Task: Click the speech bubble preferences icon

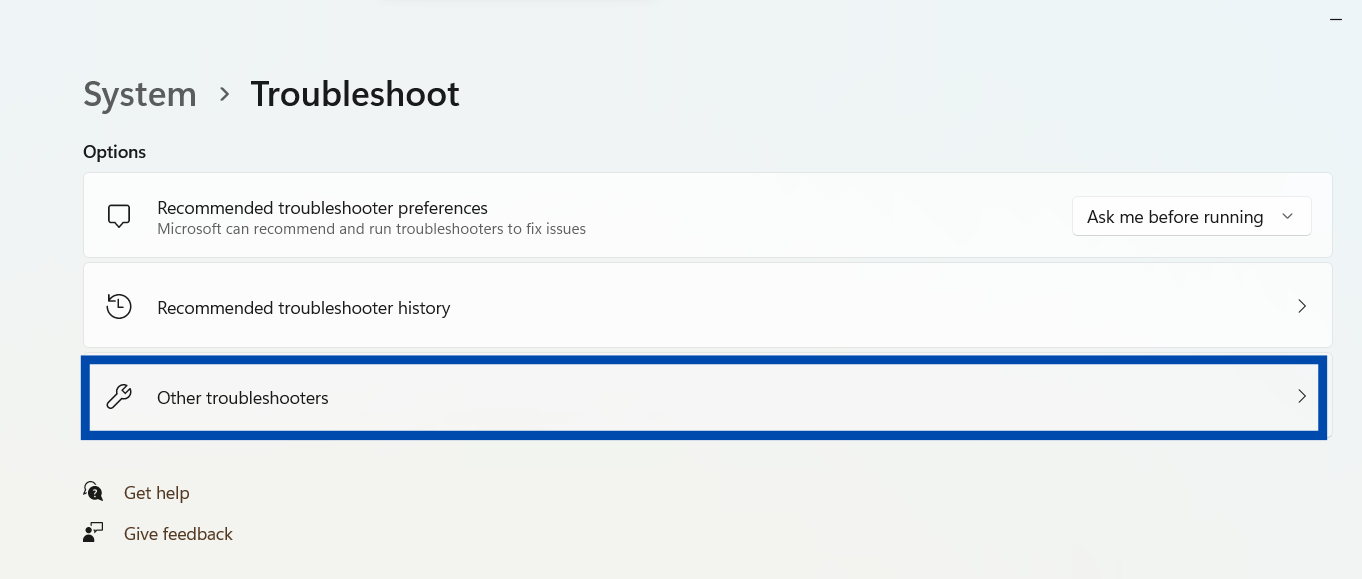Action: 119,216
